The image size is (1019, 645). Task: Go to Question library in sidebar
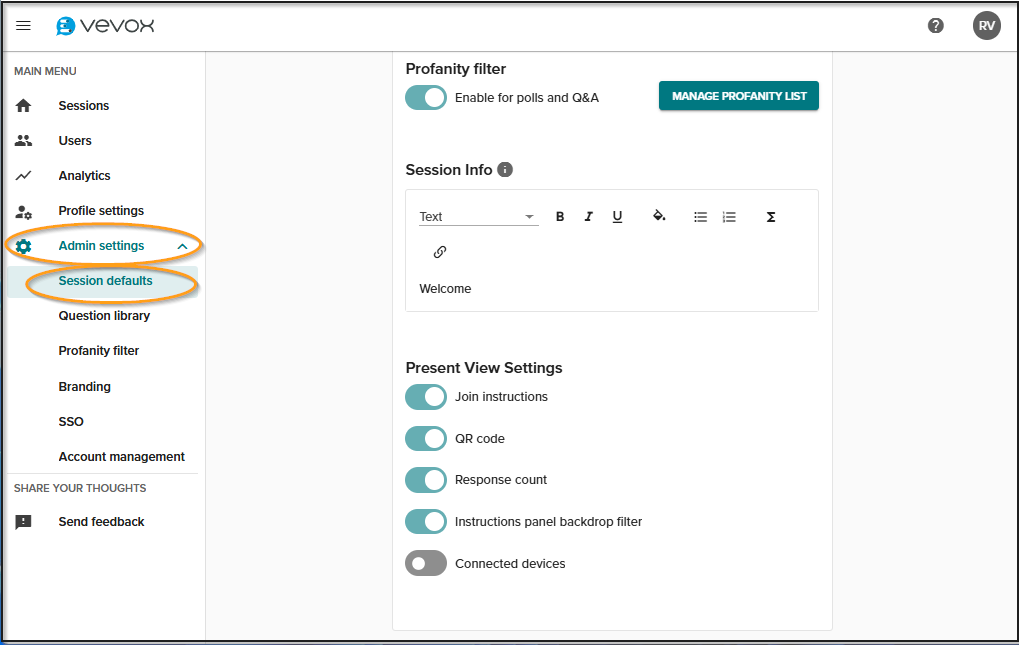(104, 316)
